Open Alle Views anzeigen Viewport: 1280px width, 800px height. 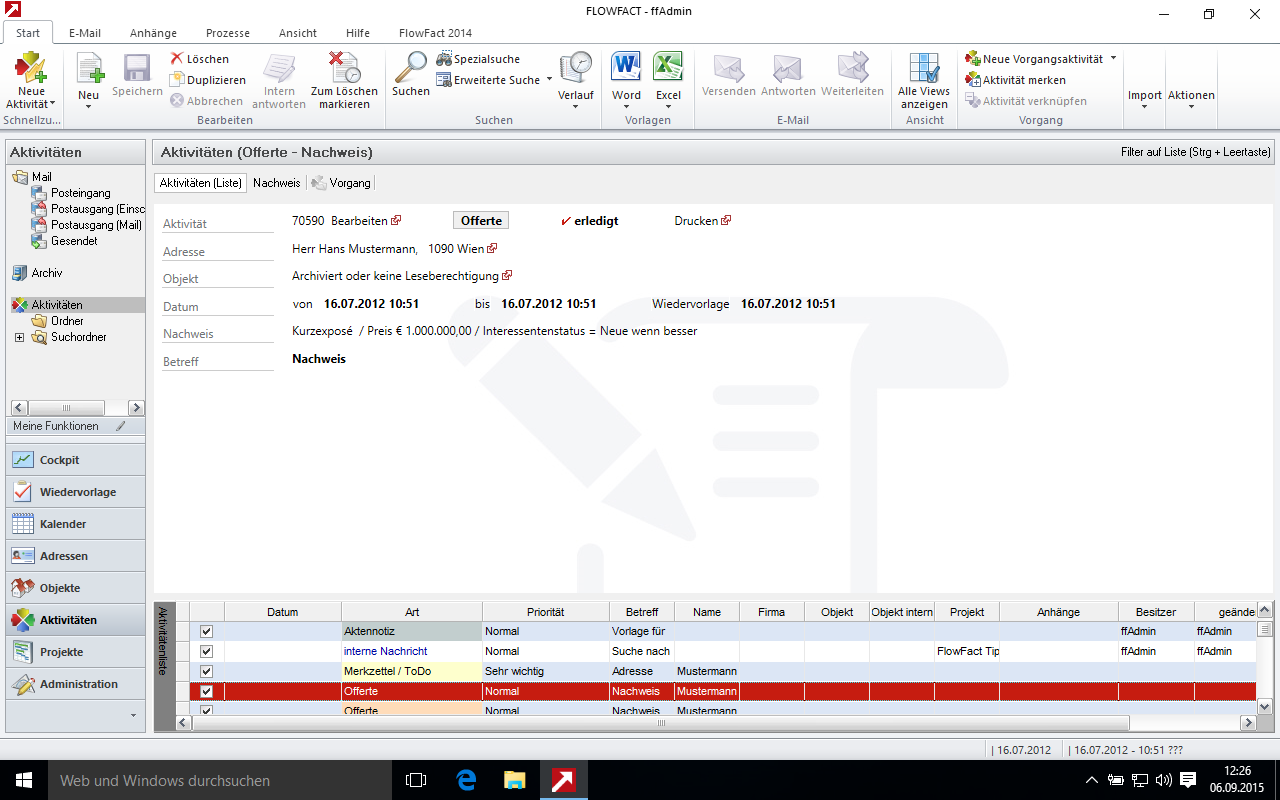pos(924,68)
